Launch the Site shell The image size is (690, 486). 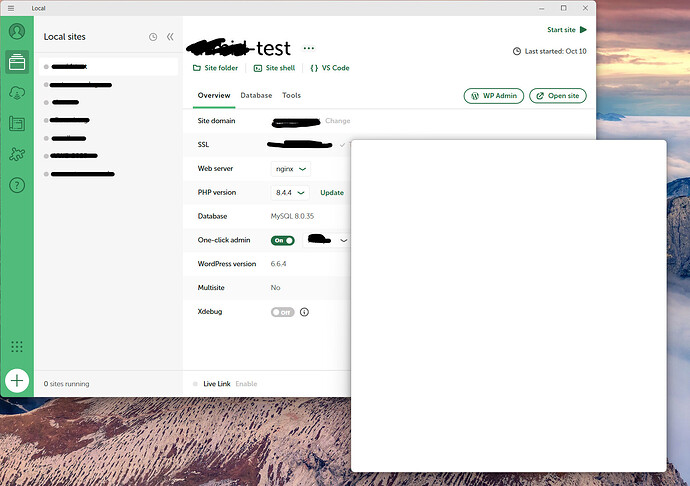tap(274, 68)
